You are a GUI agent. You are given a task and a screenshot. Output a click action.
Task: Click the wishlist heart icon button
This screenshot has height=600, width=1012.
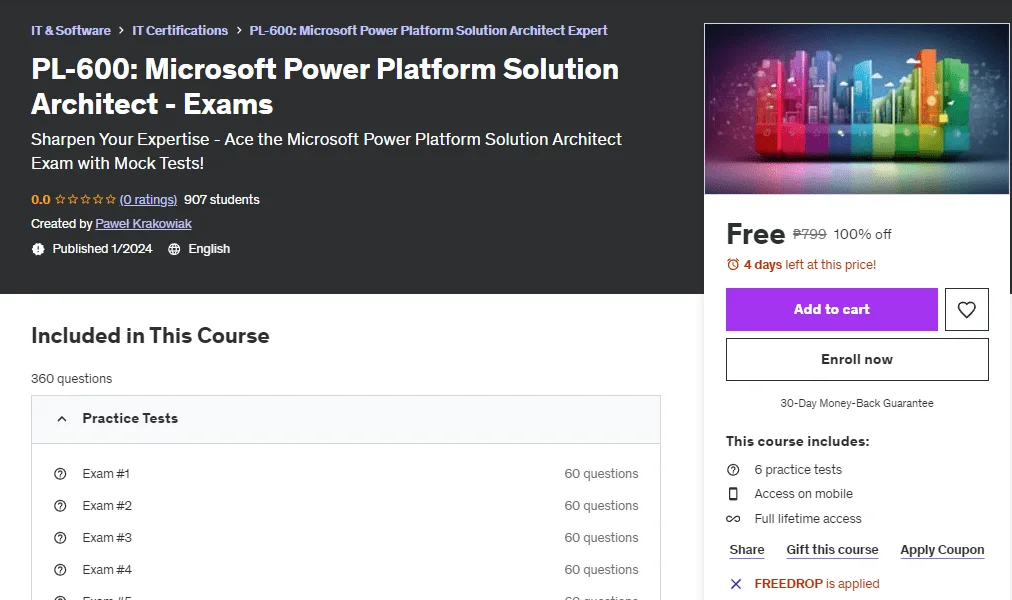pos(966,310)
